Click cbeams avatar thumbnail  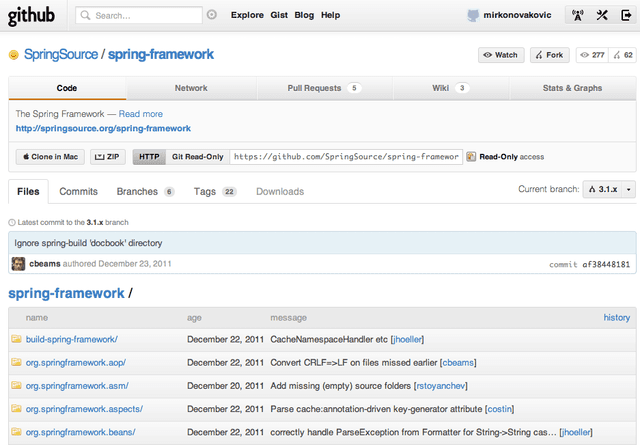coord(18,264)
